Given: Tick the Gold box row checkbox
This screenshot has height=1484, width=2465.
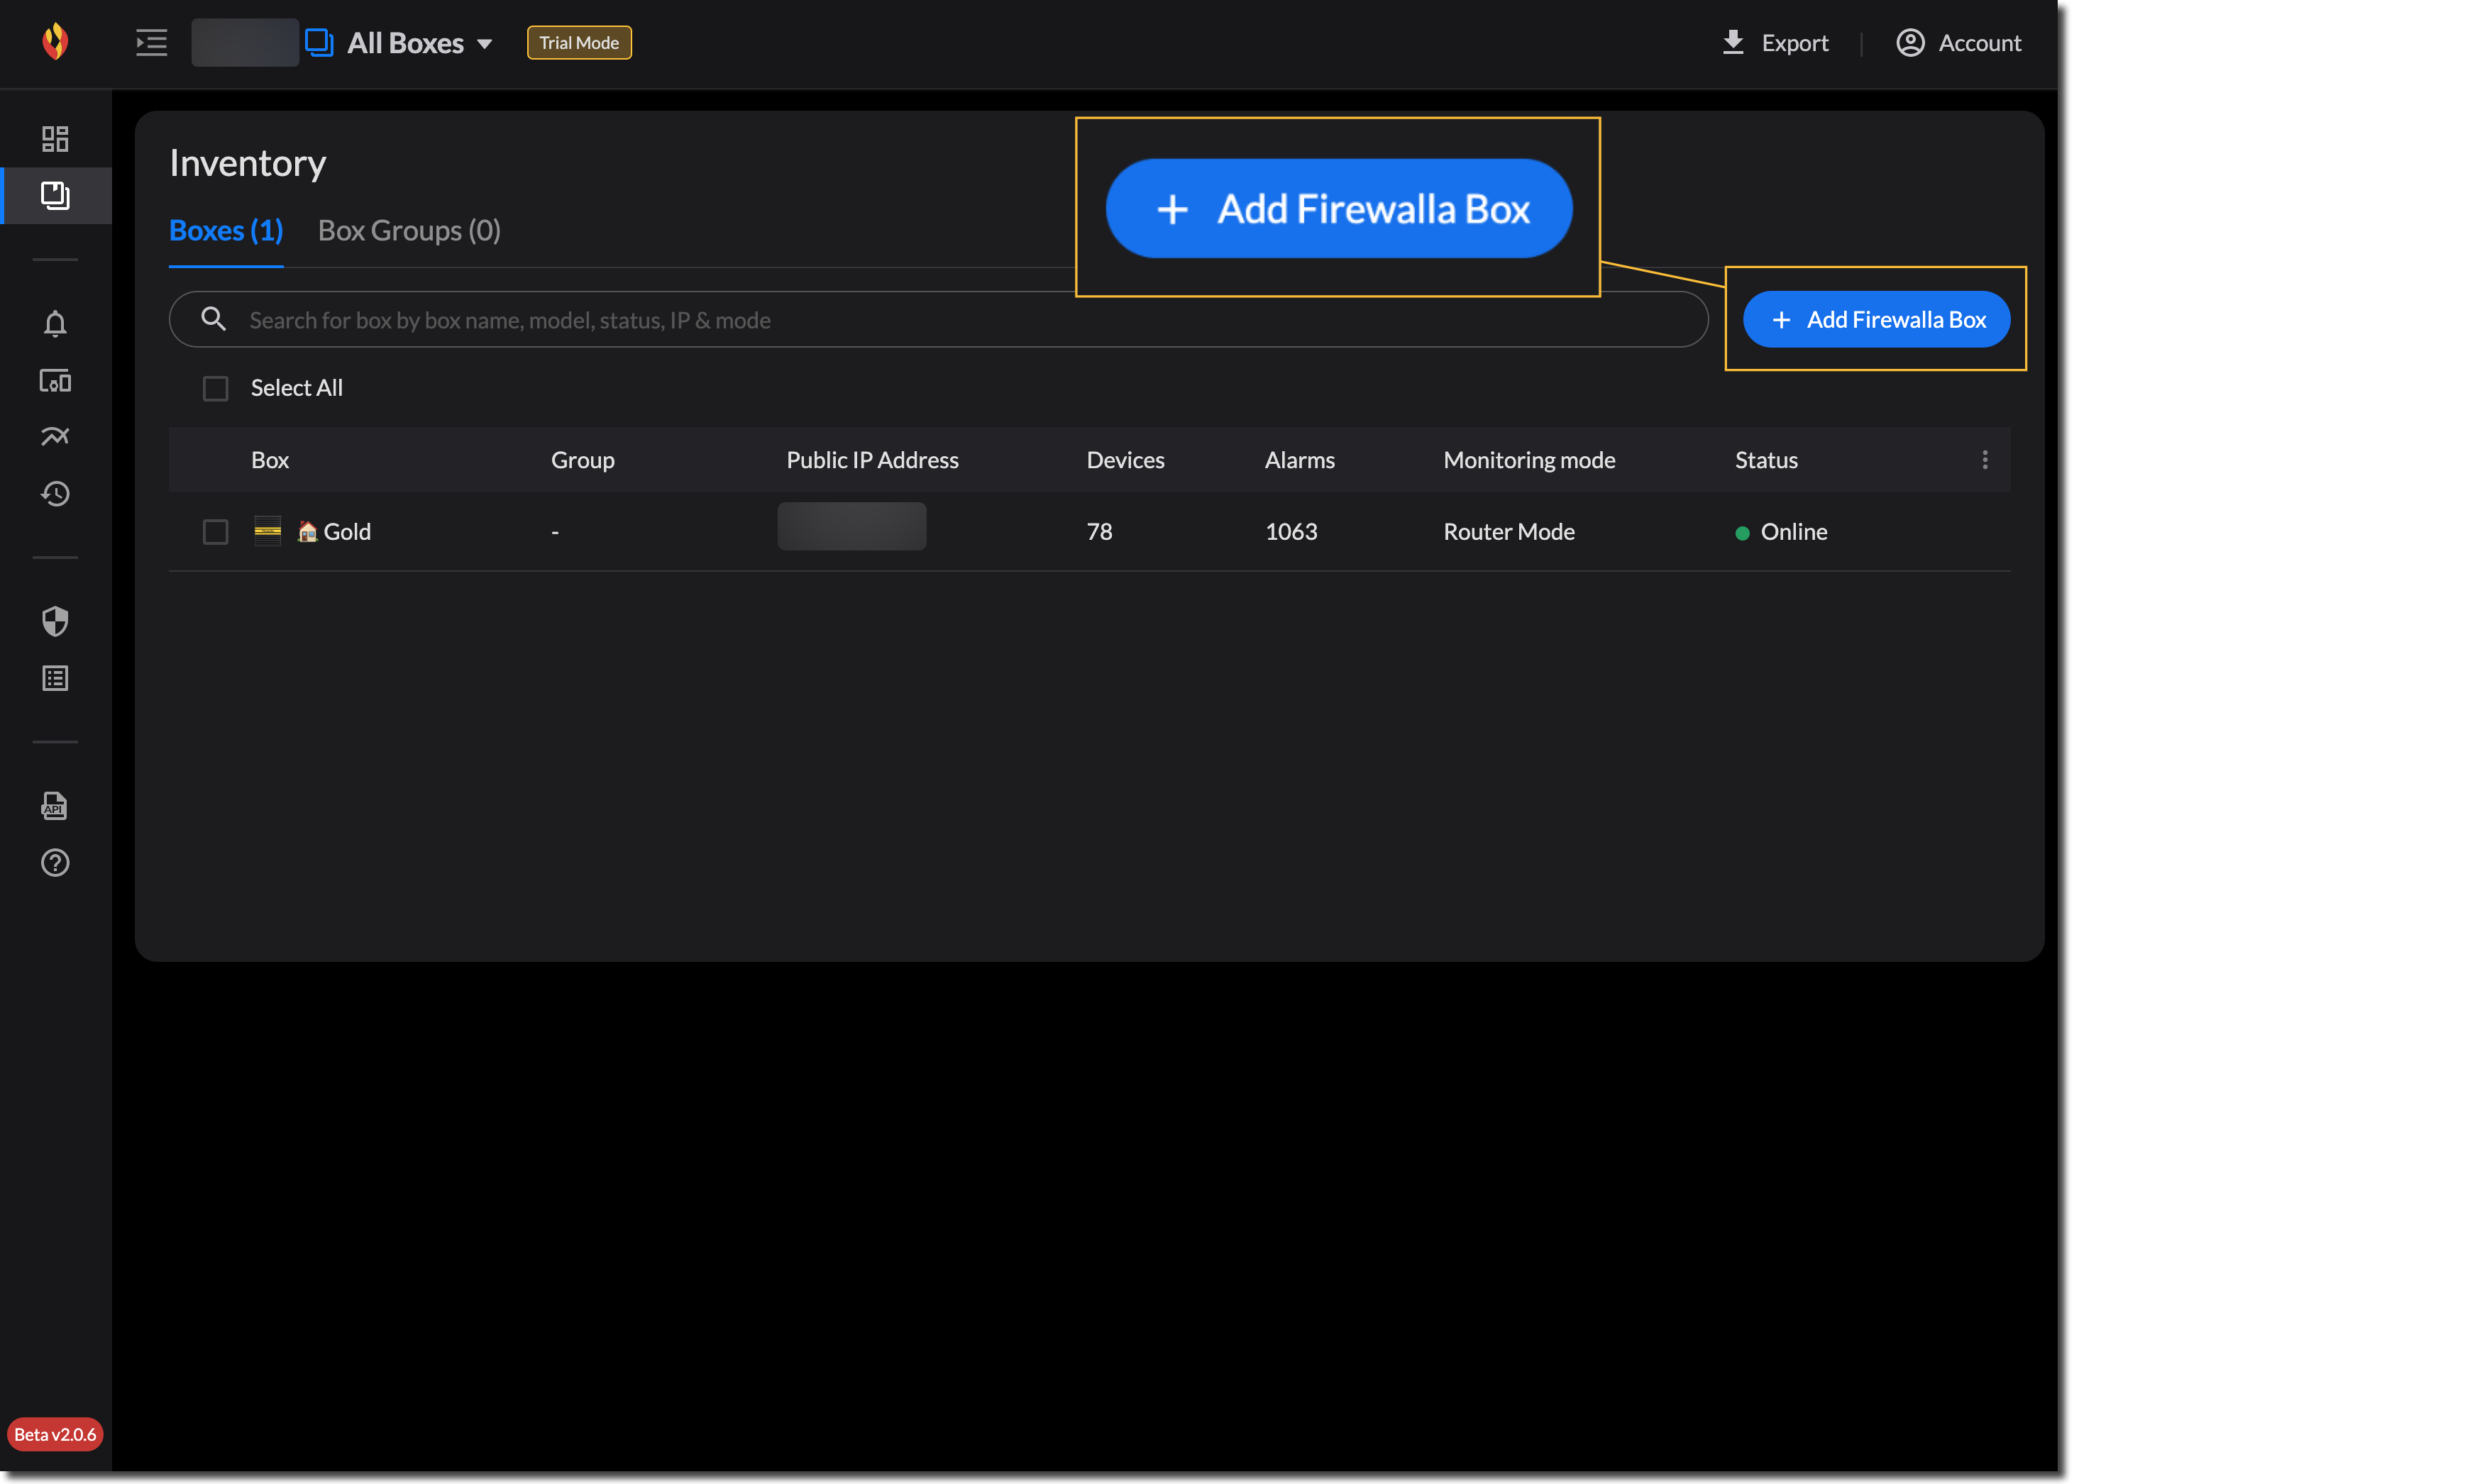Looking at the screenshot, I should click(x=215, y=532).
